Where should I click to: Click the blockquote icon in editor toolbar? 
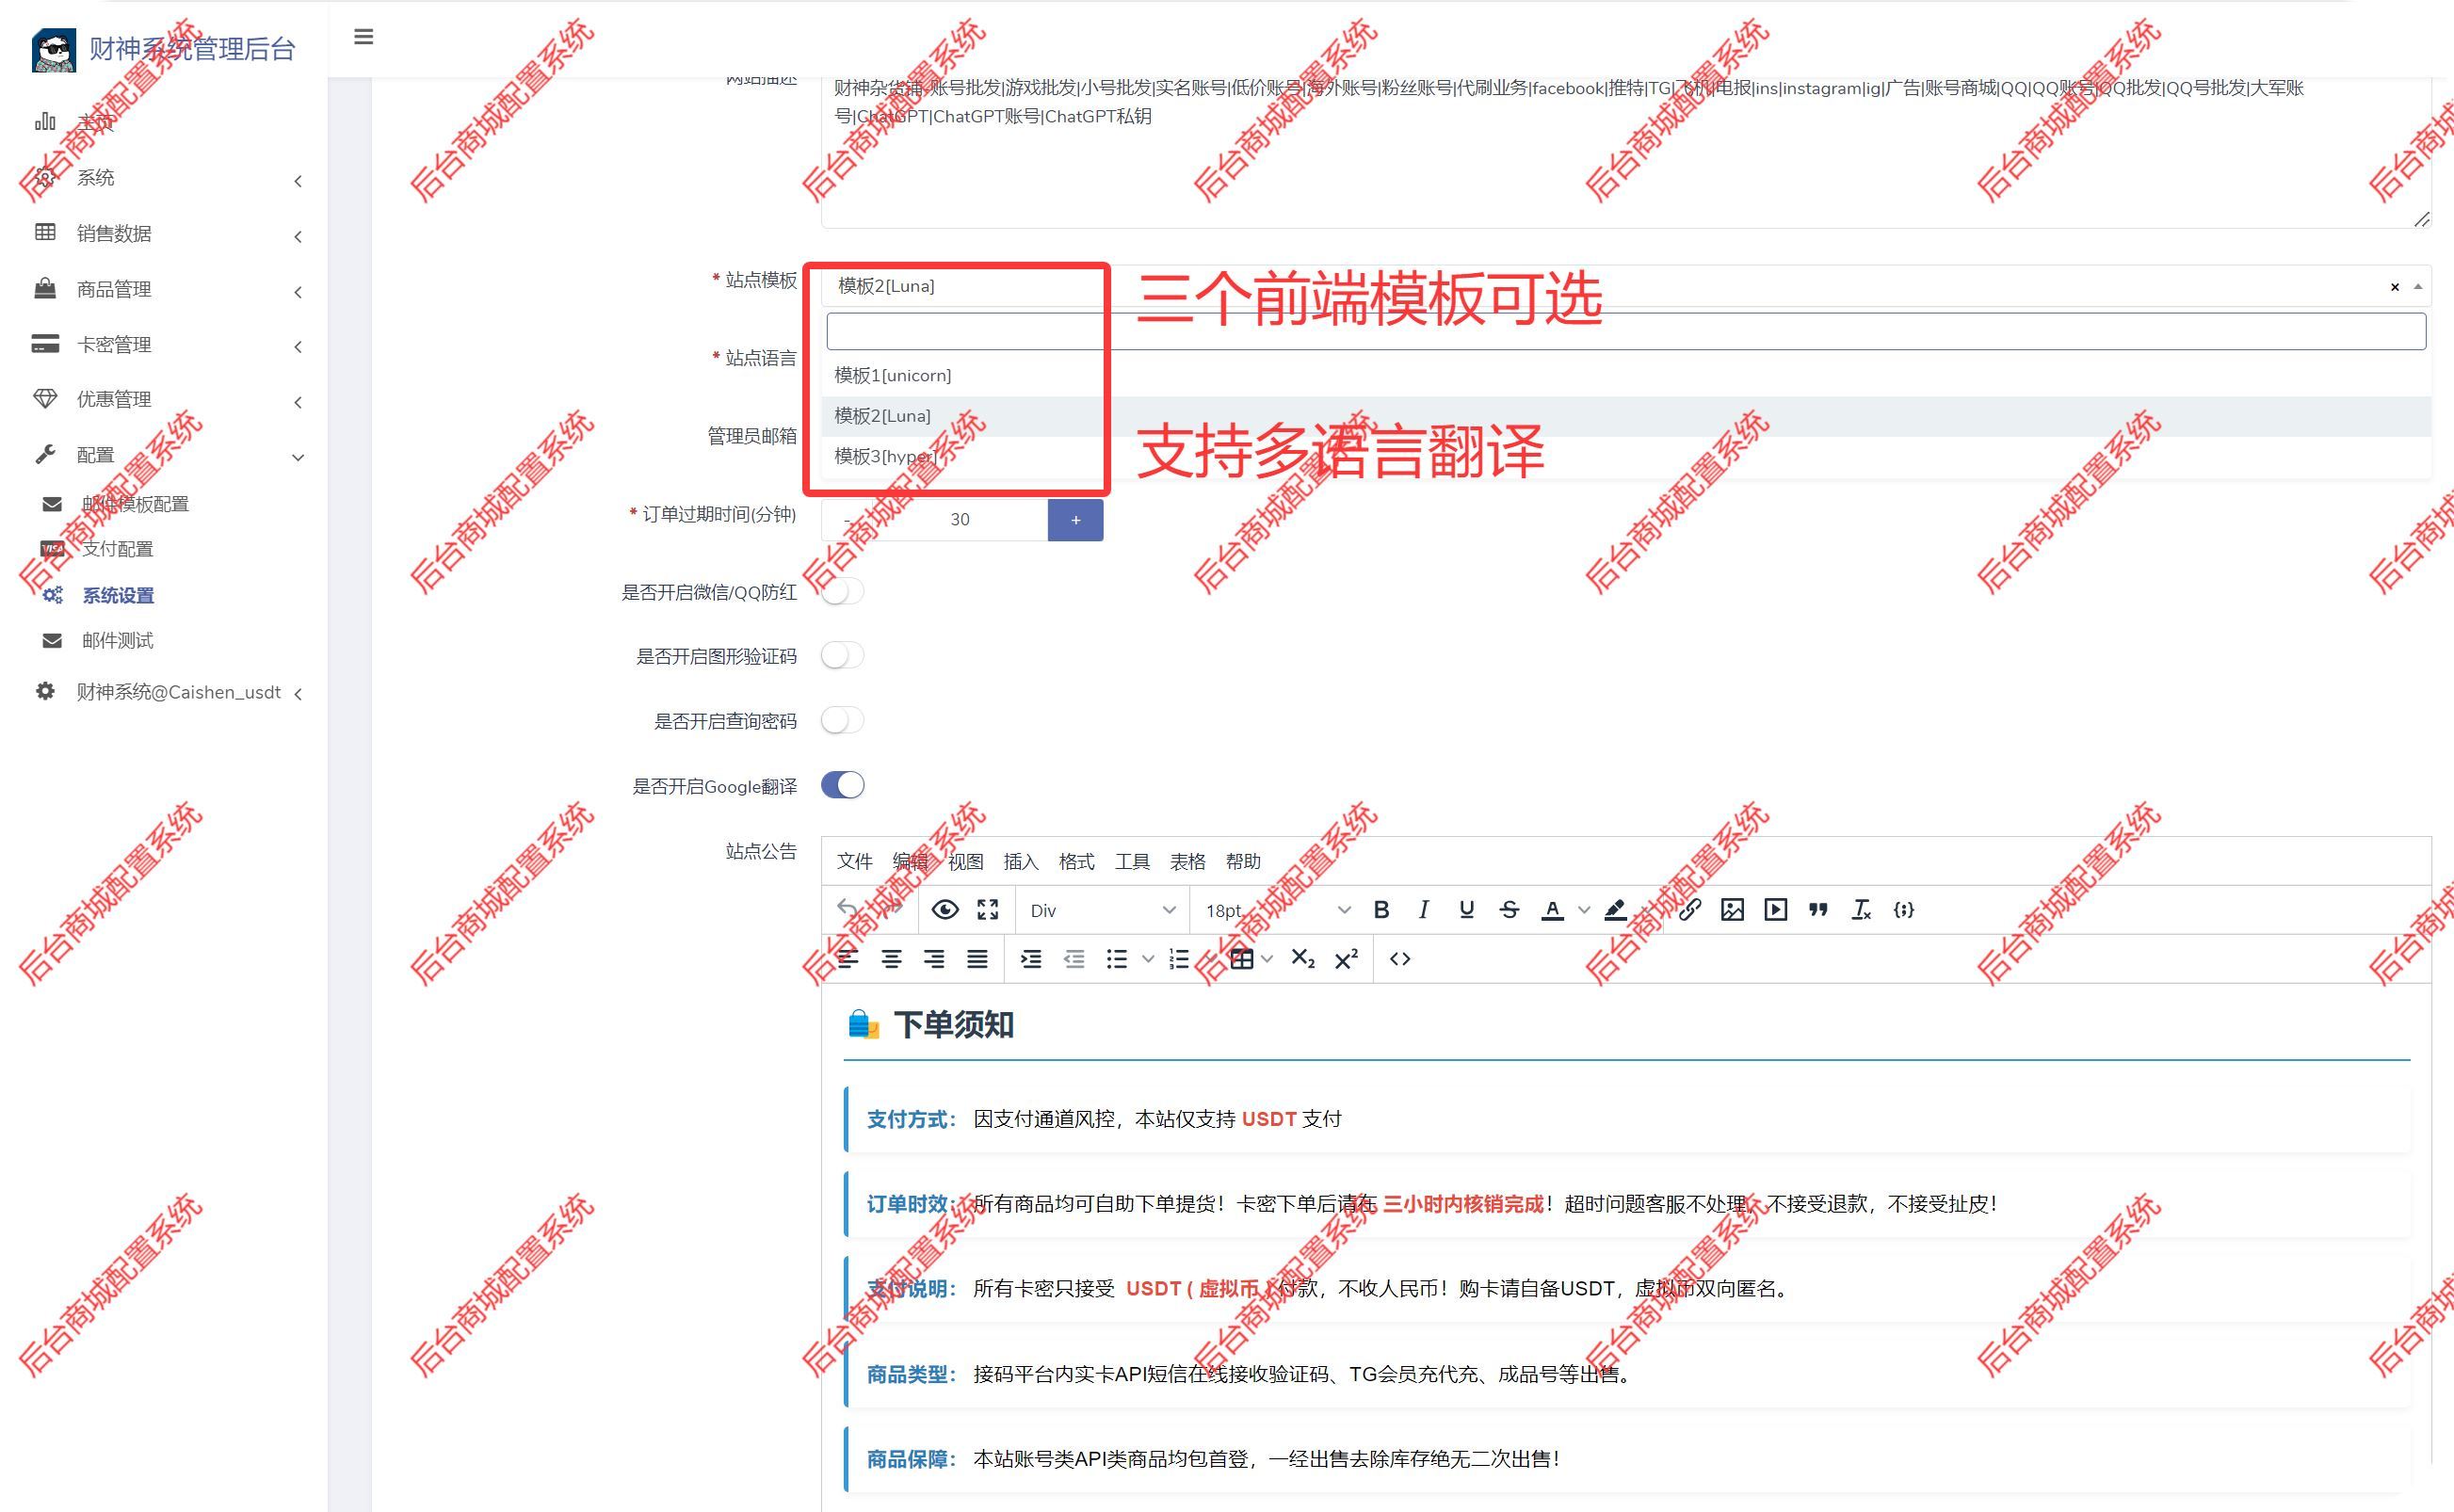(1818, 909)
